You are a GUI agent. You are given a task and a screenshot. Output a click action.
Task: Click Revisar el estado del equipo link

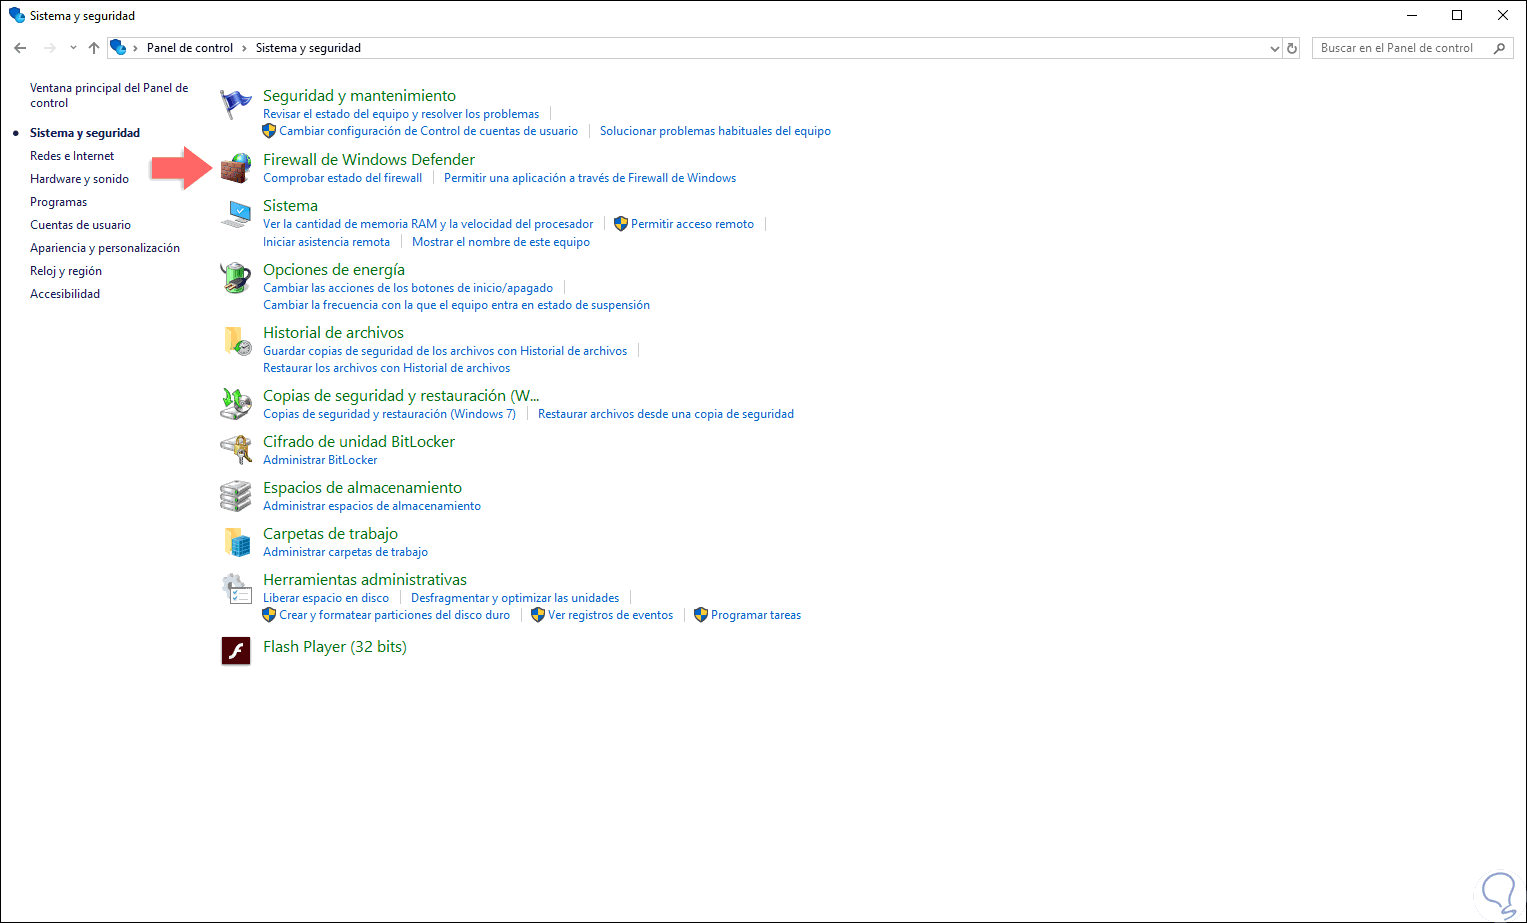coord(401,114)
